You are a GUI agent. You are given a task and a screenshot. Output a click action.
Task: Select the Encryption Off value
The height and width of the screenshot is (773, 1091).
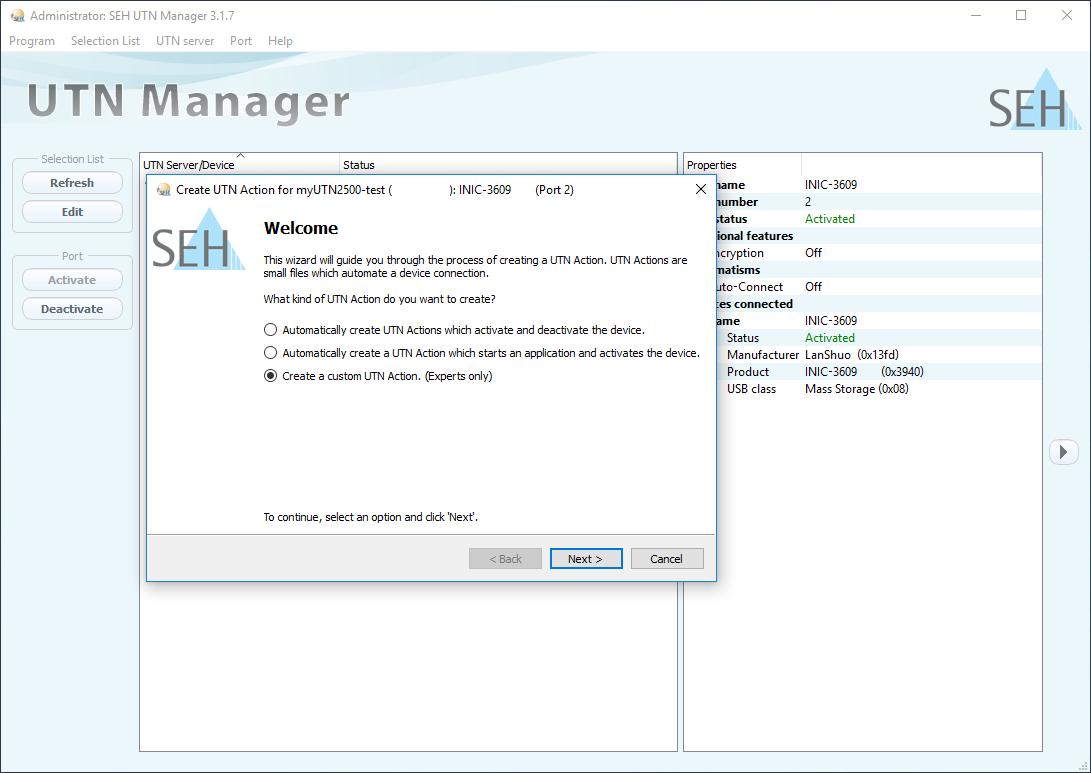[x=813, y=253]
